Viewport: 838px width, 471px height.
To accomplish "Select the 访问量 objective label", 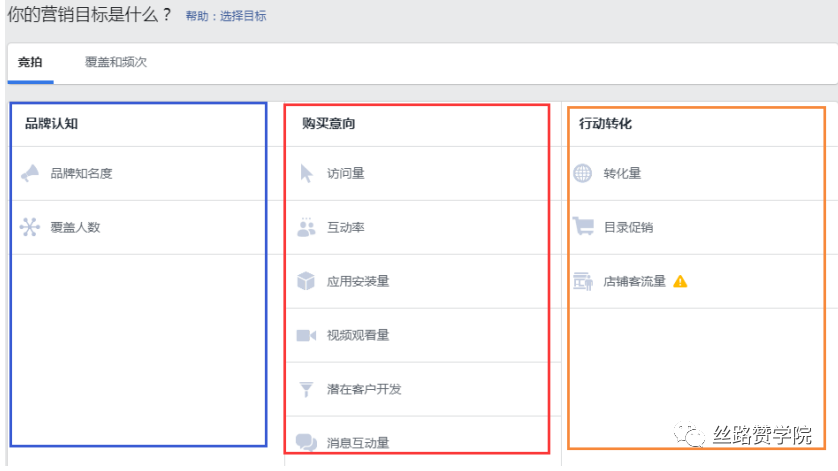I will coord(346,173).
